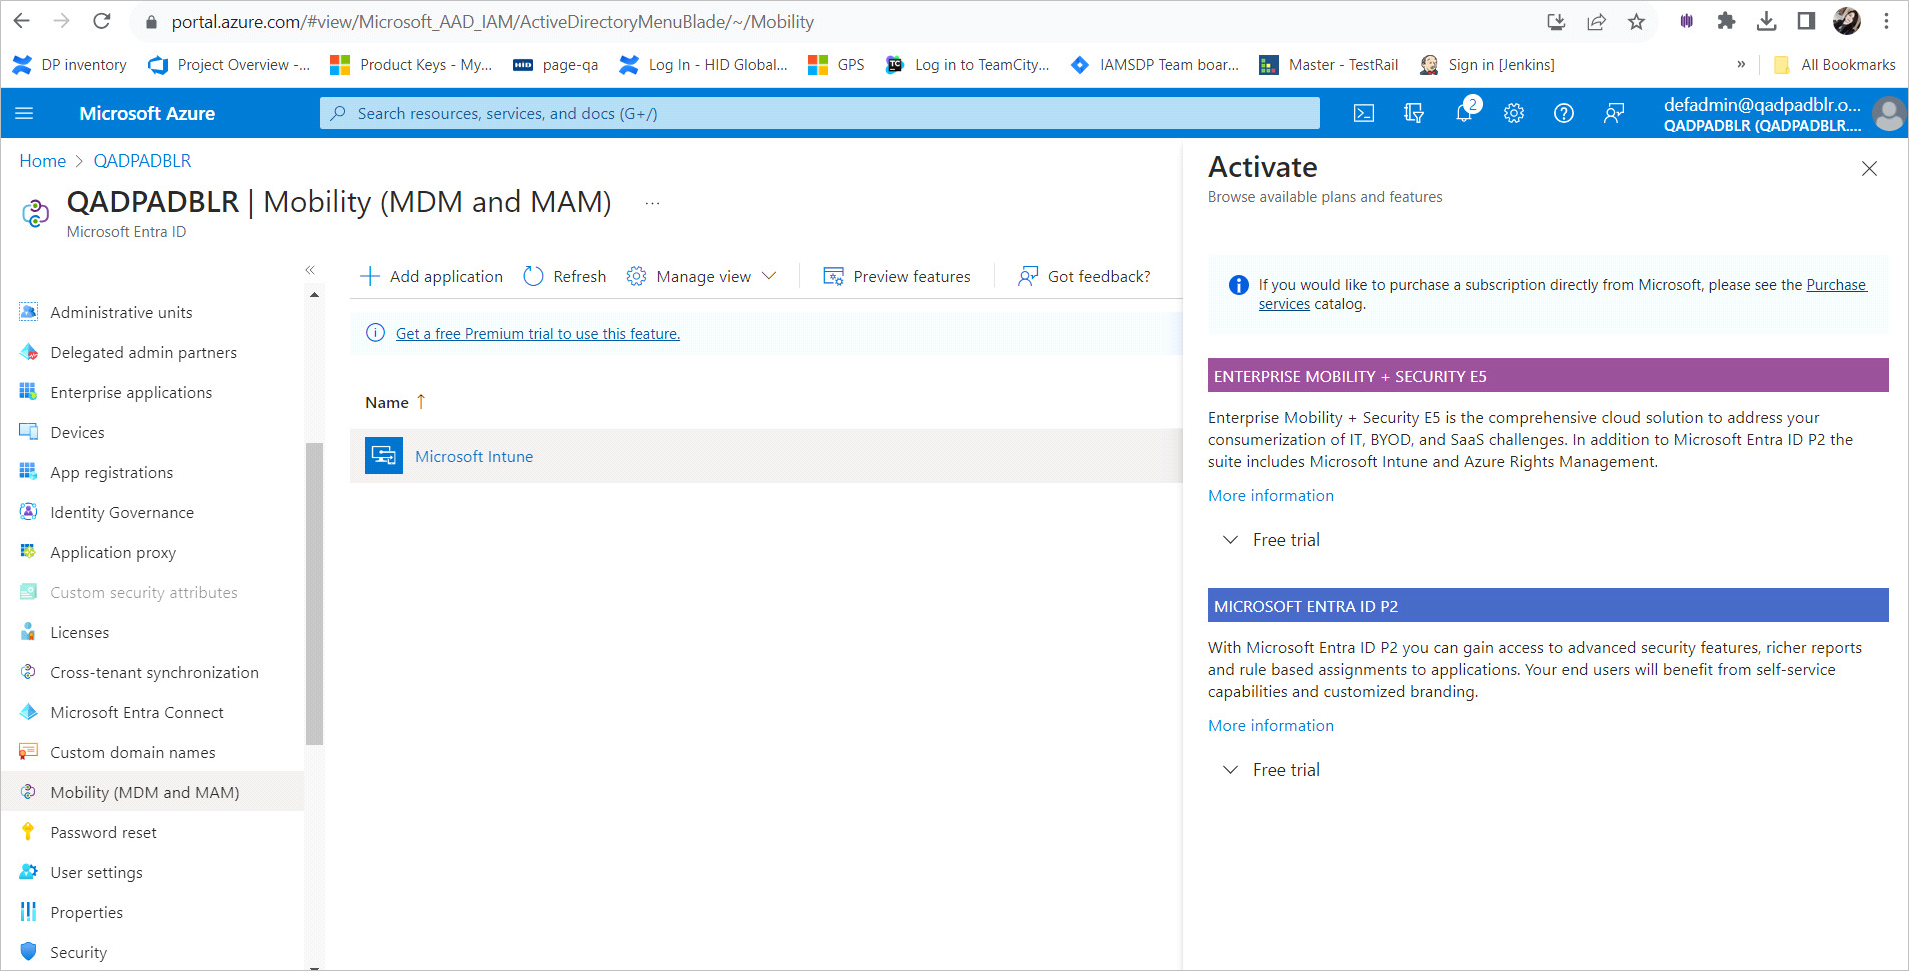This screenshot has width=1909, height=971.
Task: Open the Help question mark icon
Action: pyautogui.click(x=1564, y=113)
